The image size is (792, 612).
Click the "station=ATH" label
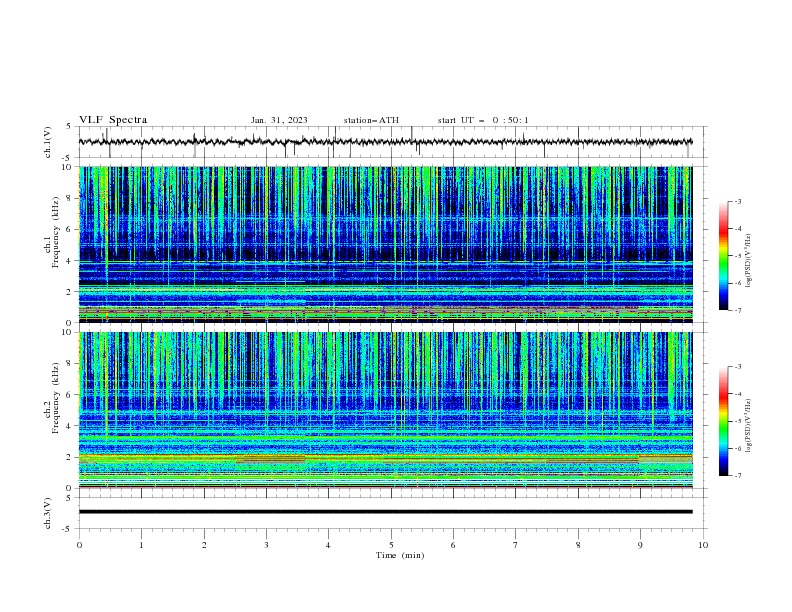point(371,120)
